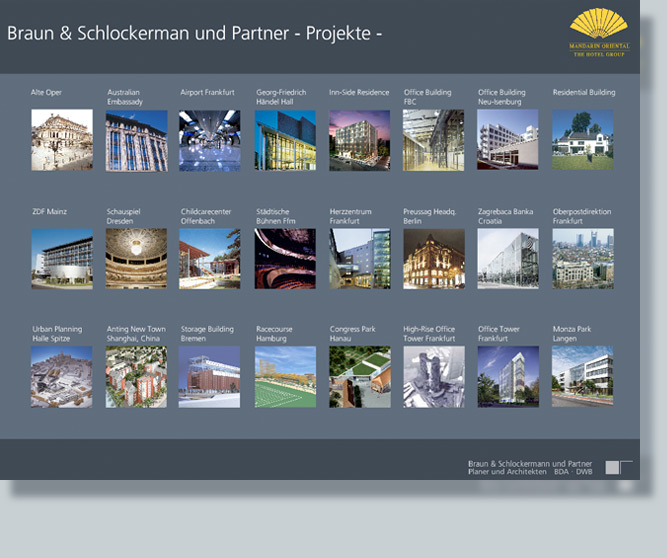The image size is (667, 558).
Task: Open the Congress Park Hanau project image
Action: click(360, 377)
